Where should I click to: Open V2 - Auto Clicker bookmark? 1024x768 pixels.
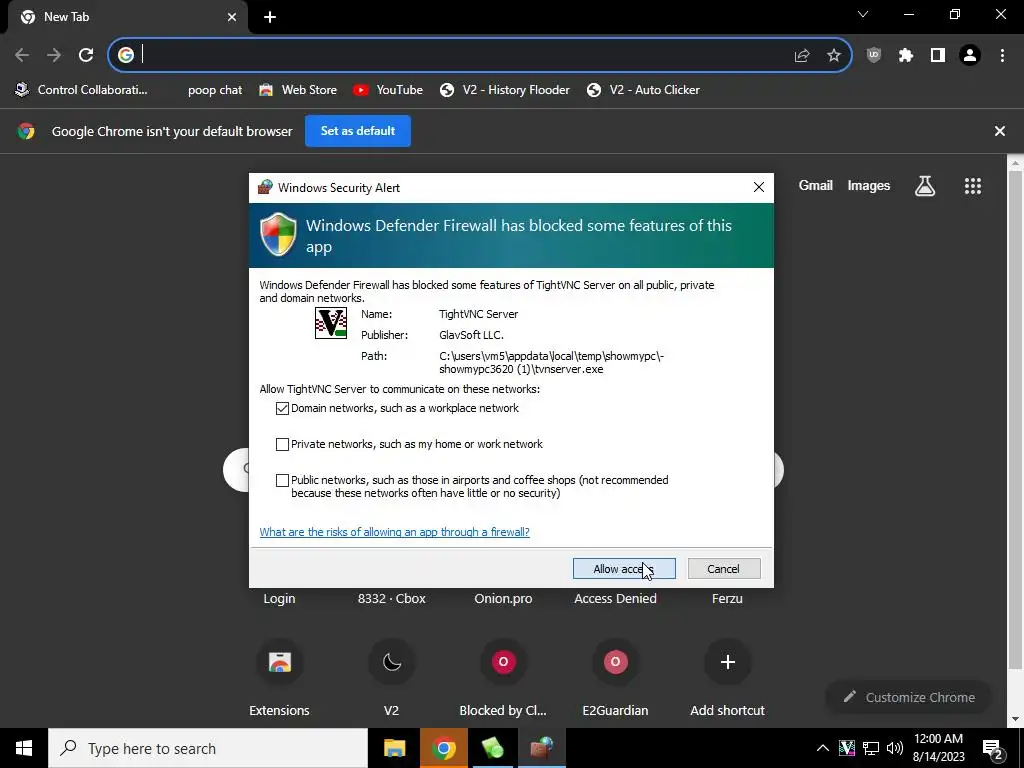[643, 90]
